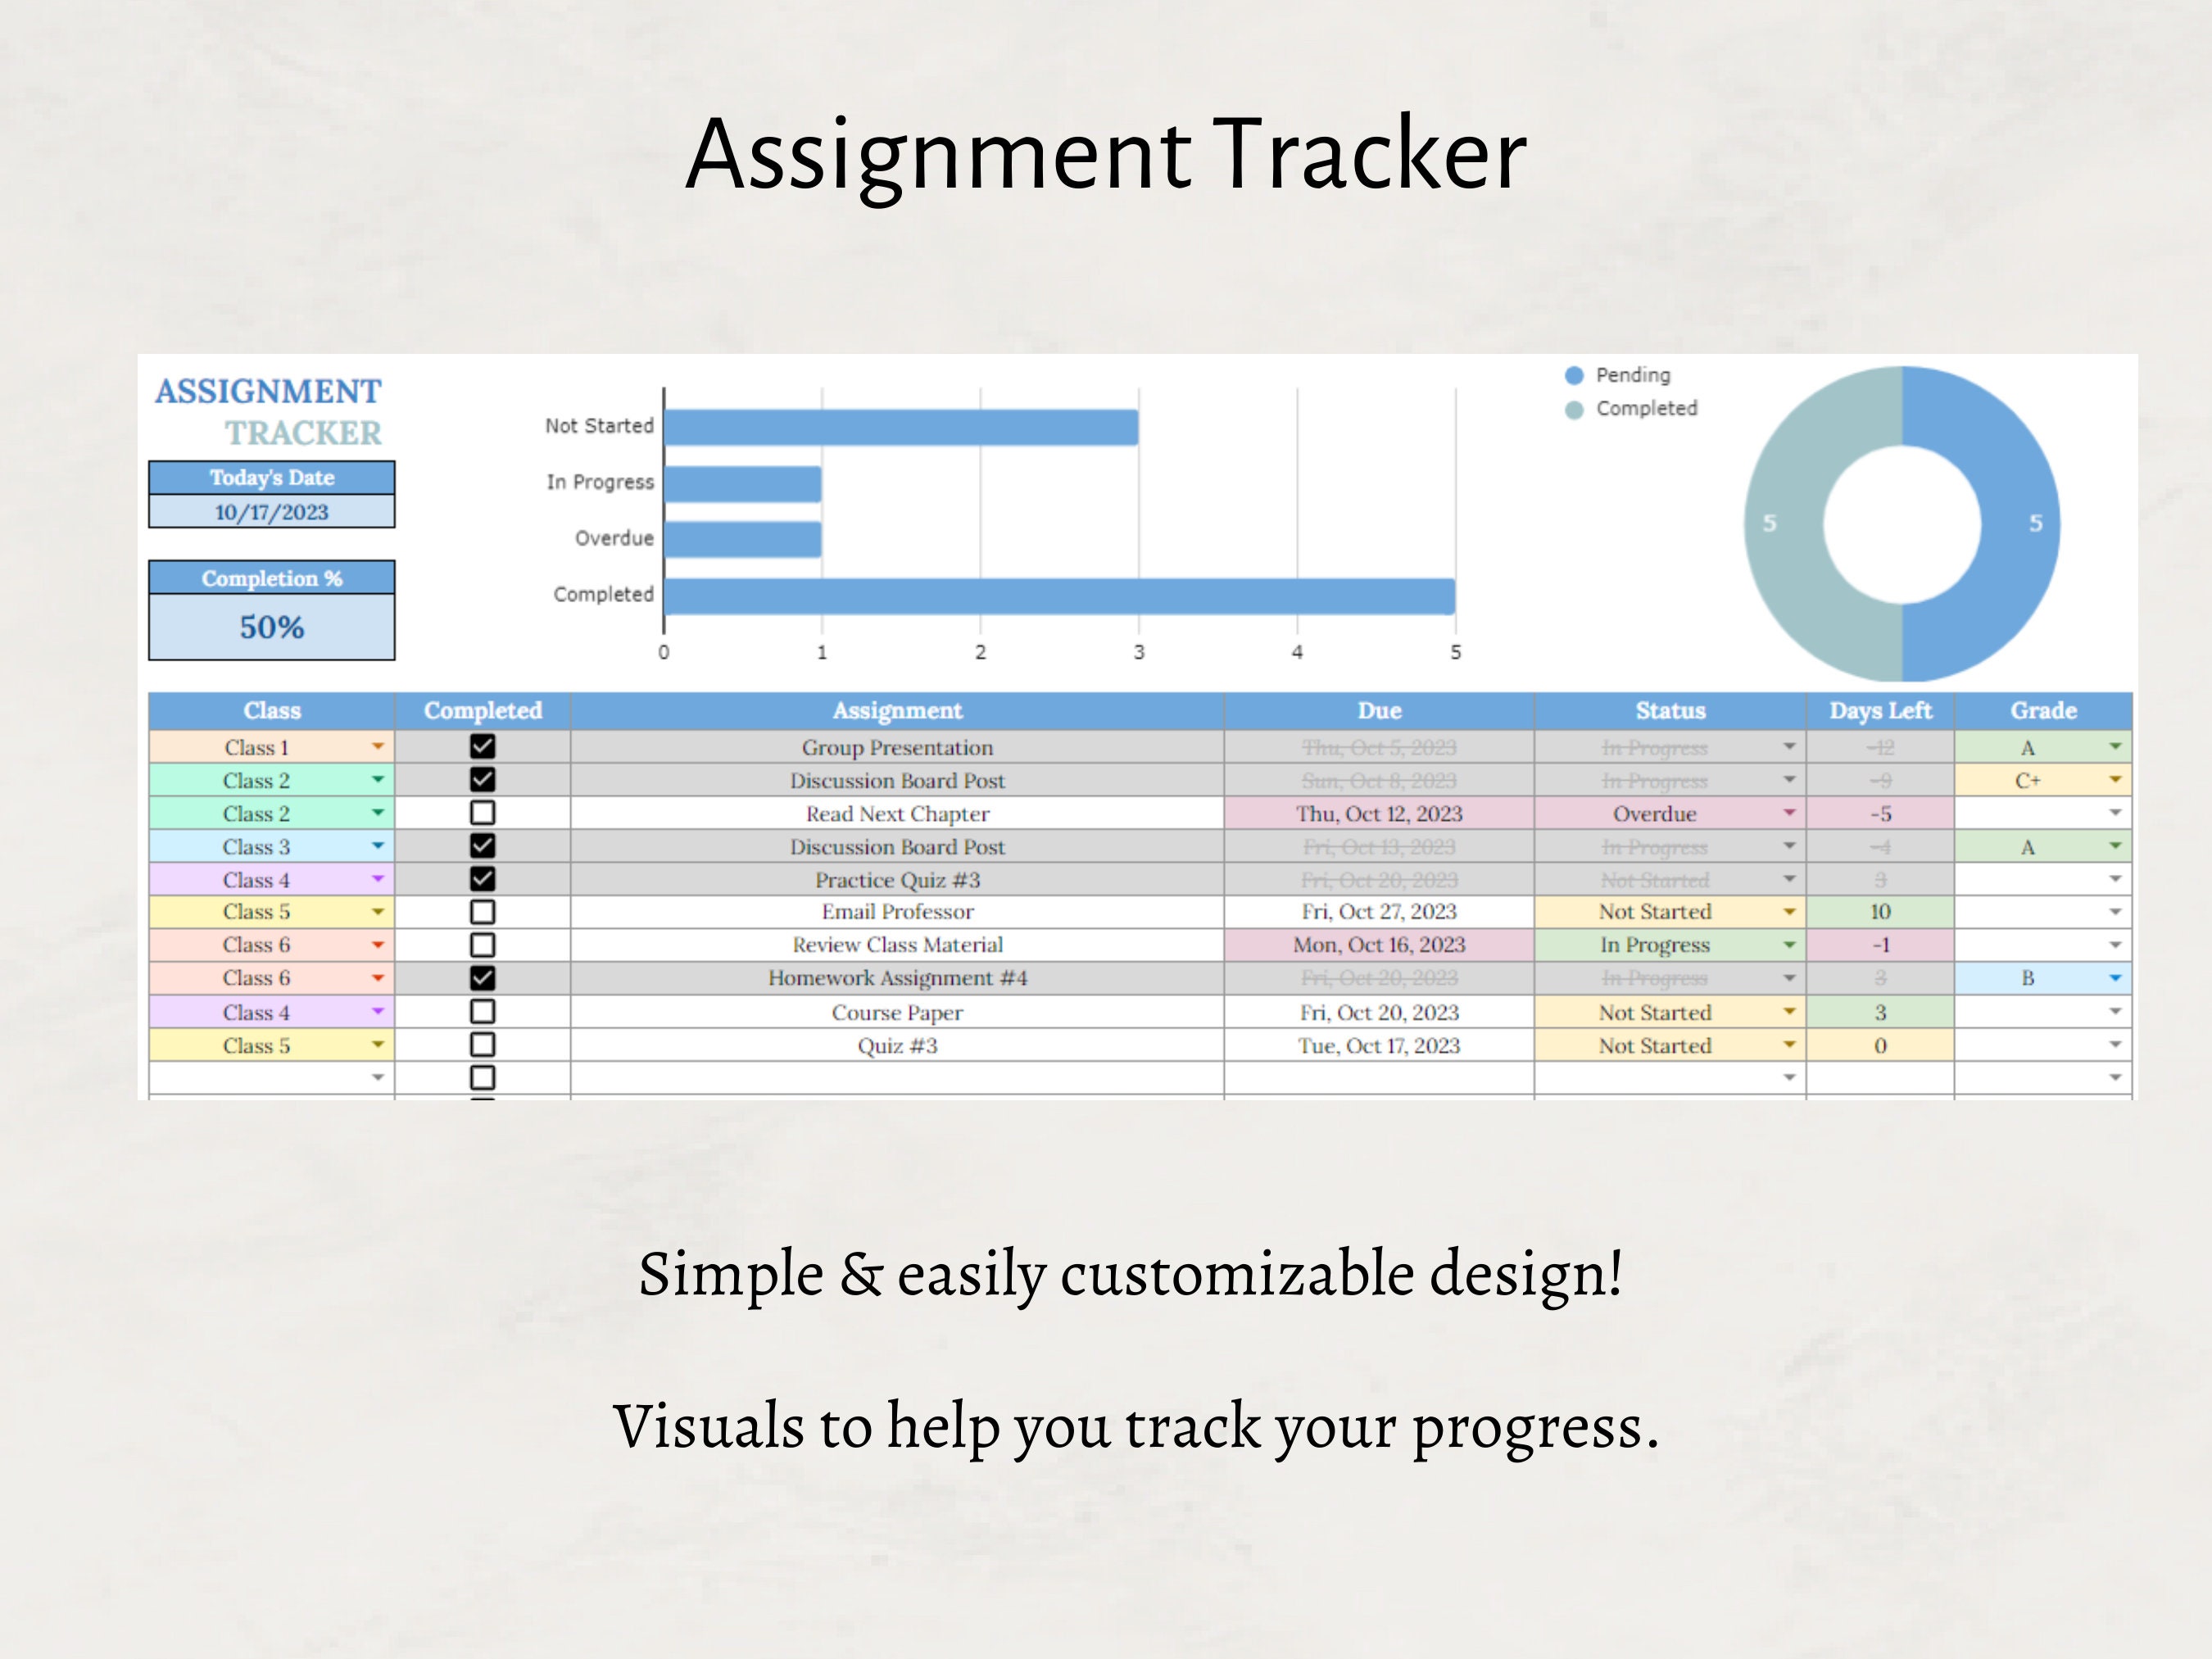Open the Grade dropdown showing C+

[x=2115, y=780]
